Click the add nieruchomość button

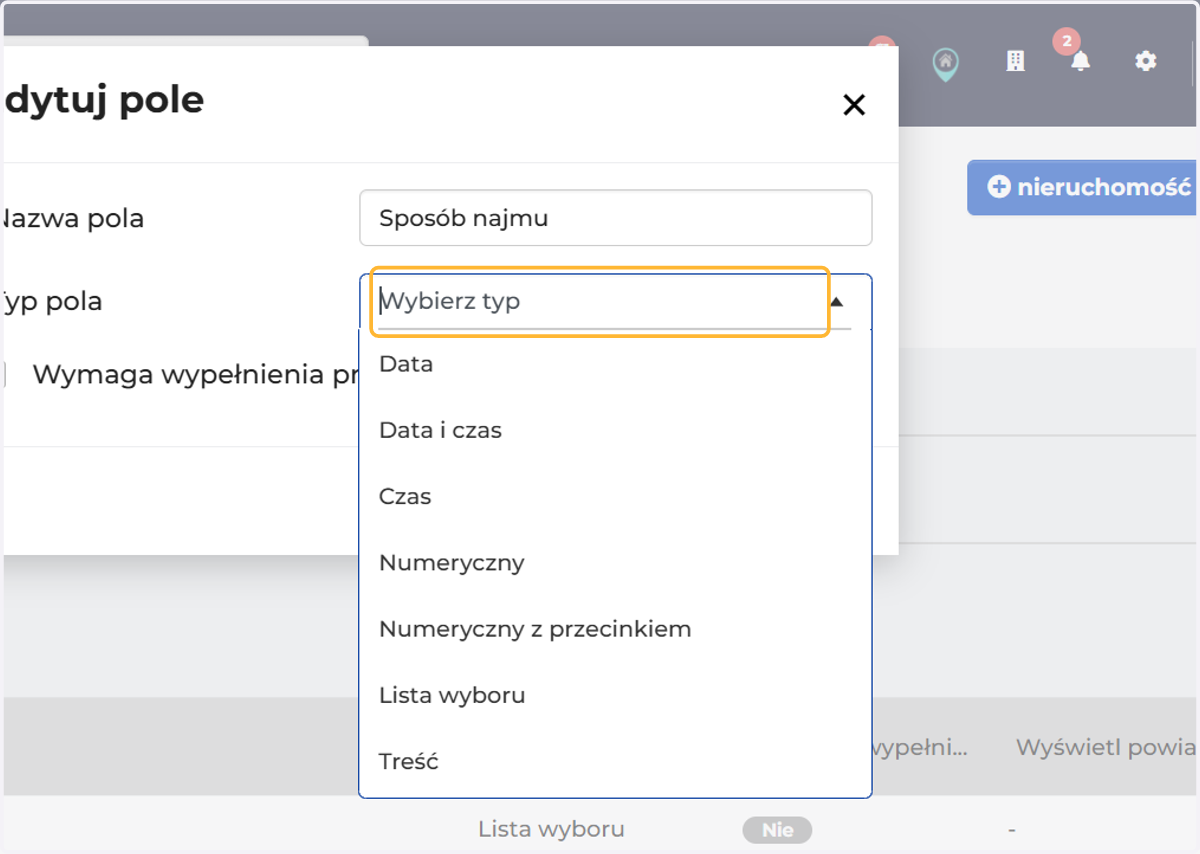[1083, 187]
